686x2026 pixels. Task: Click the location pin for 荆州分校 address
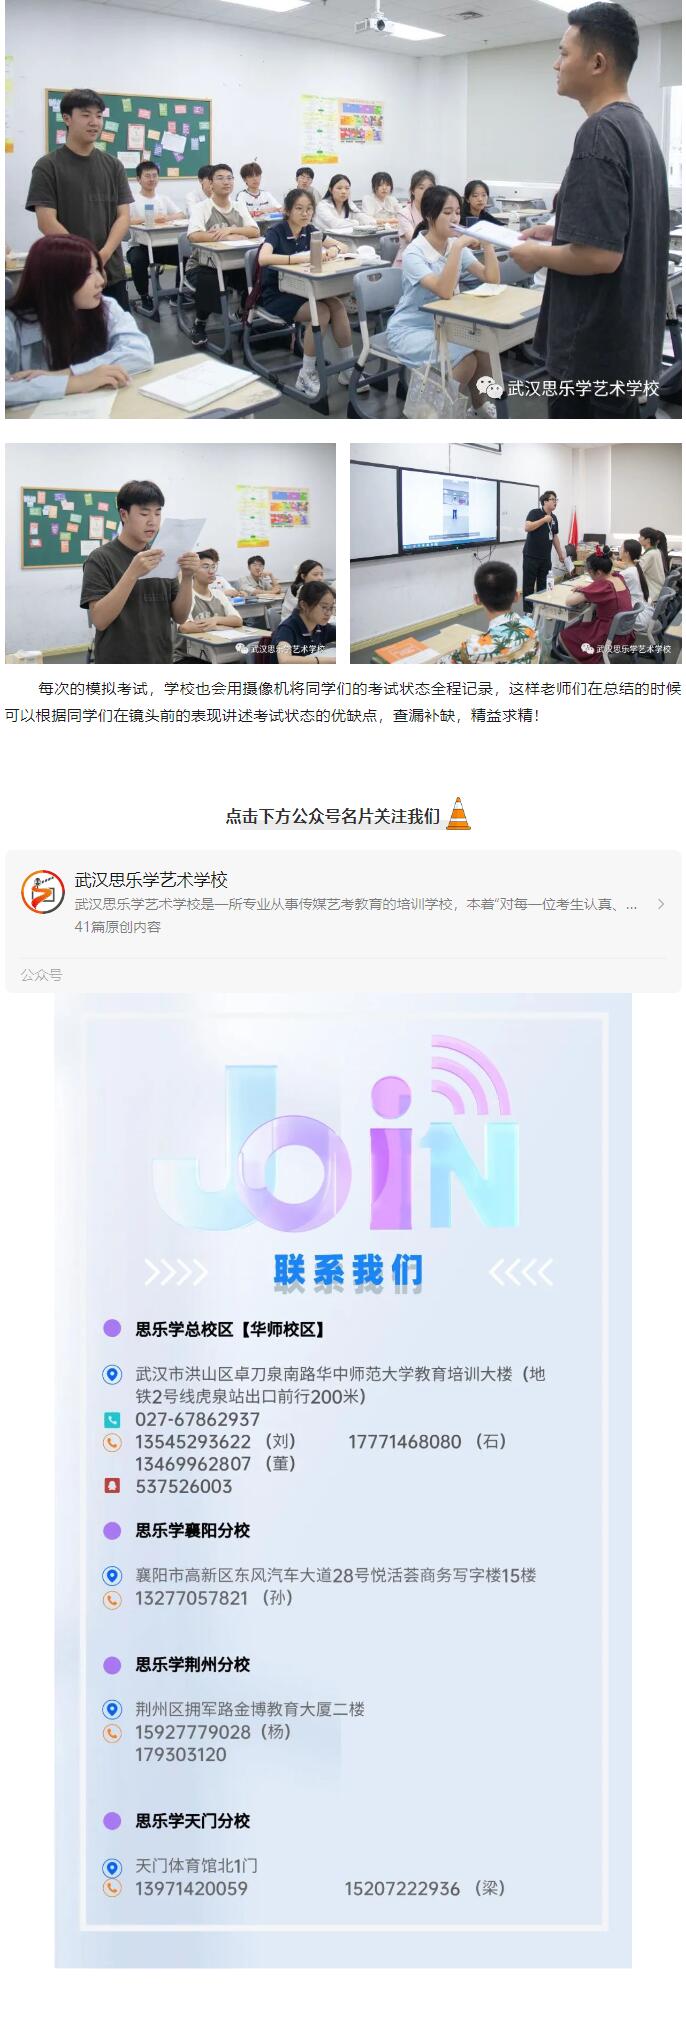tap(112, 1710)
